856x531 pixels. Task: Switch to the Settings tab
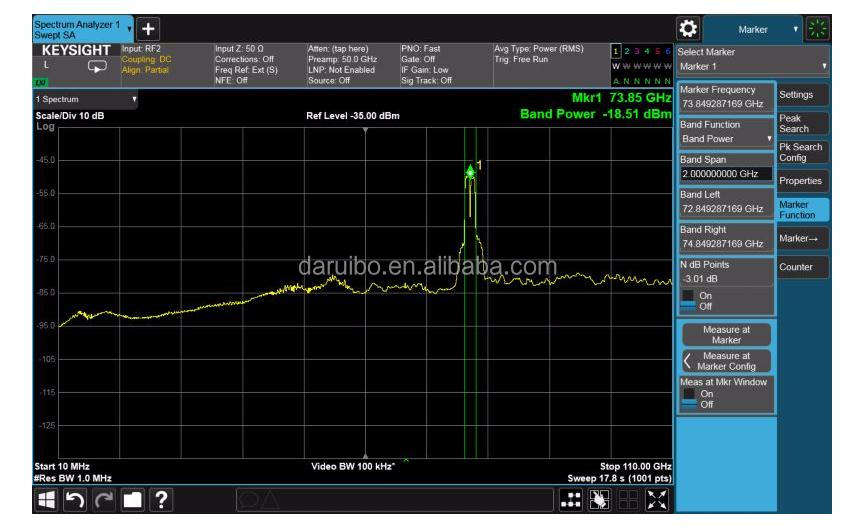(803, 95)
